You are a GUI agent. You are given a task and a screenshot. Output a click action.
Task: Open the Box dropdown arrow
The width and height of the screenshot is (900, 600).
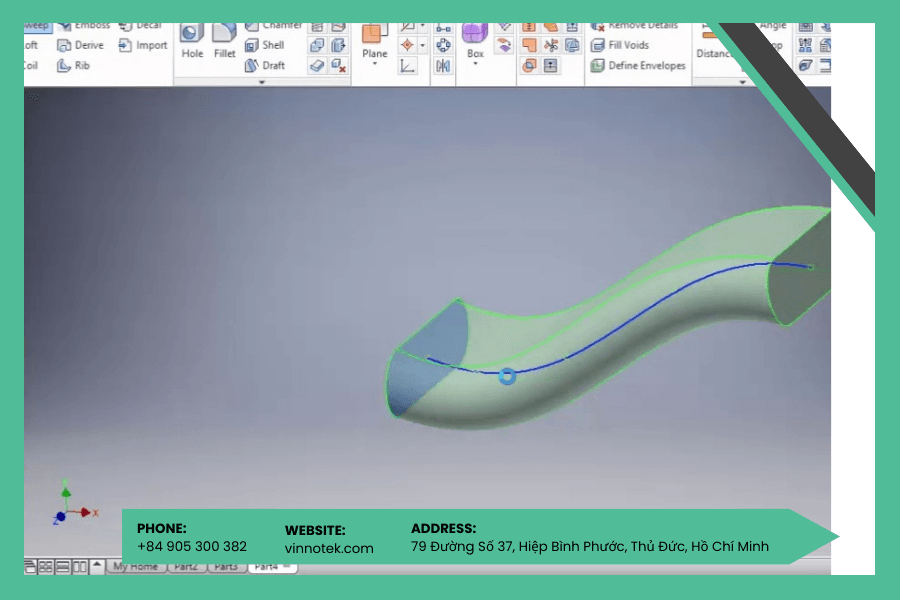475,64
